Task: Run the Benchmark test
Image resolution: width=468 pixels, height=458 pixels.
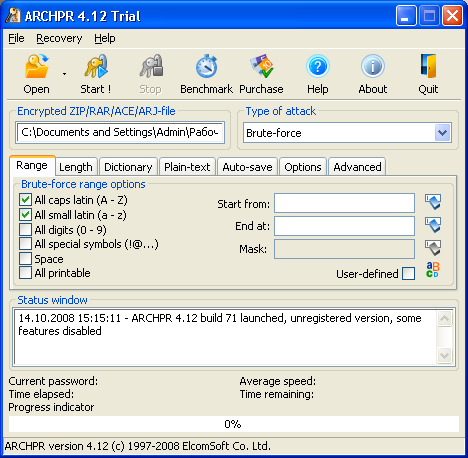Action: (206, 74)
